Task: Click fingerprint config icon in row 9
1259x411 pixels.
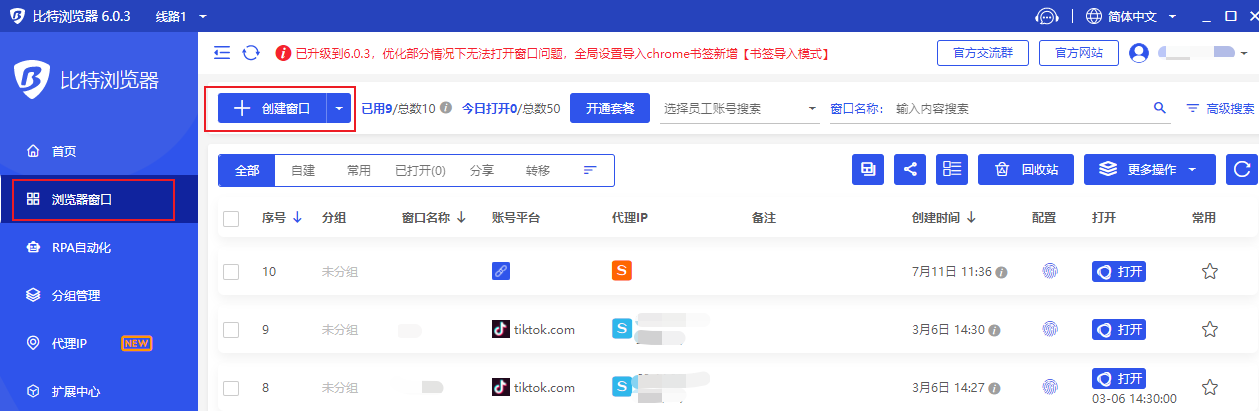Action: coord(1050,329)
